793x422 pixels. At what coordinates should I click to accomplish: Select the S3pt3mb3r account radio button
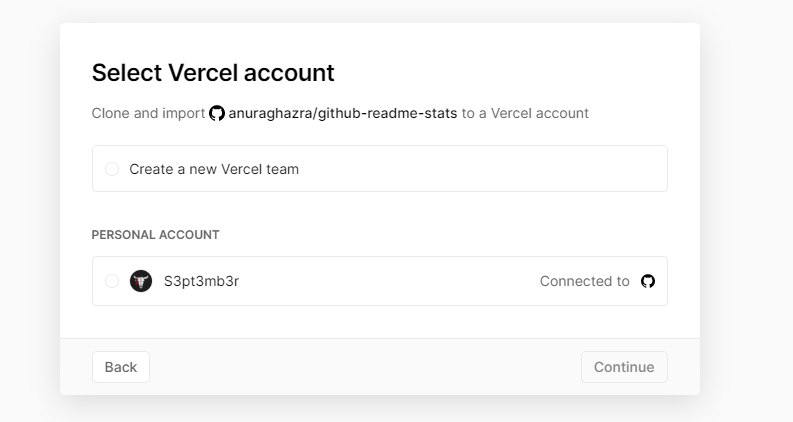click(112, 281)
